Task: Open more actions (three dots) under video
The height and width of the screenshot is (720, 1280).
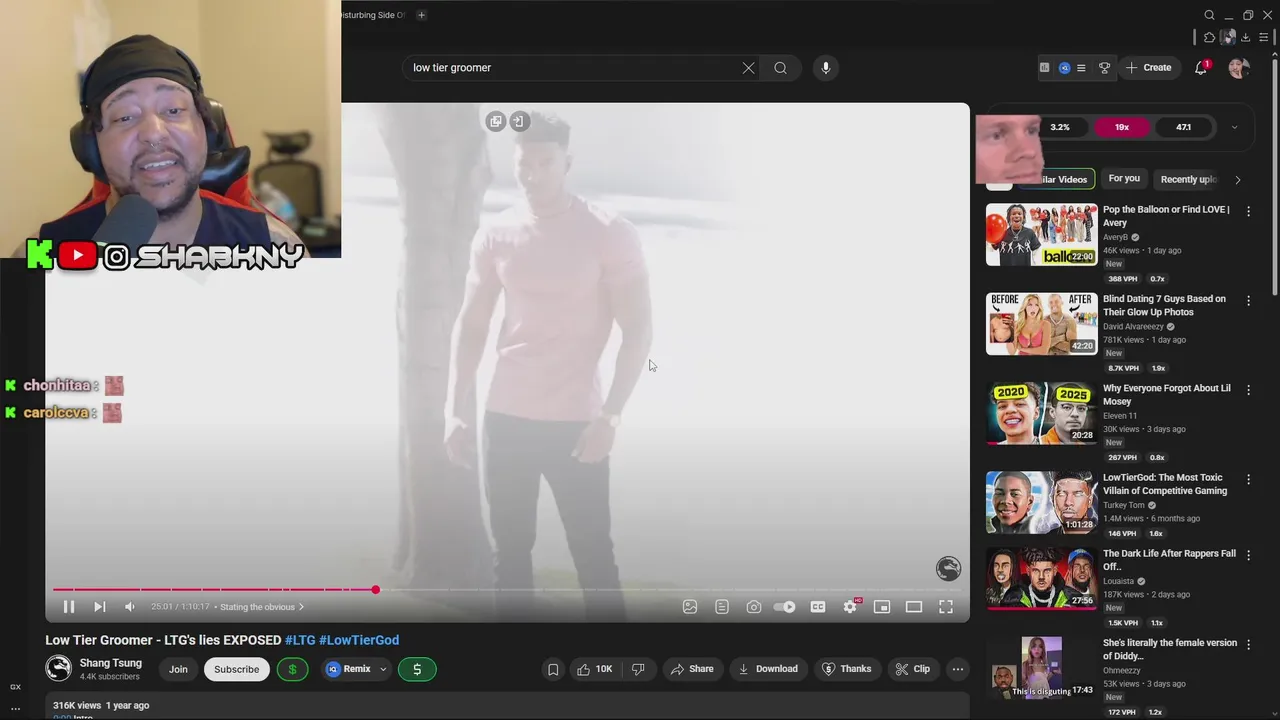Action: [958, 669]
